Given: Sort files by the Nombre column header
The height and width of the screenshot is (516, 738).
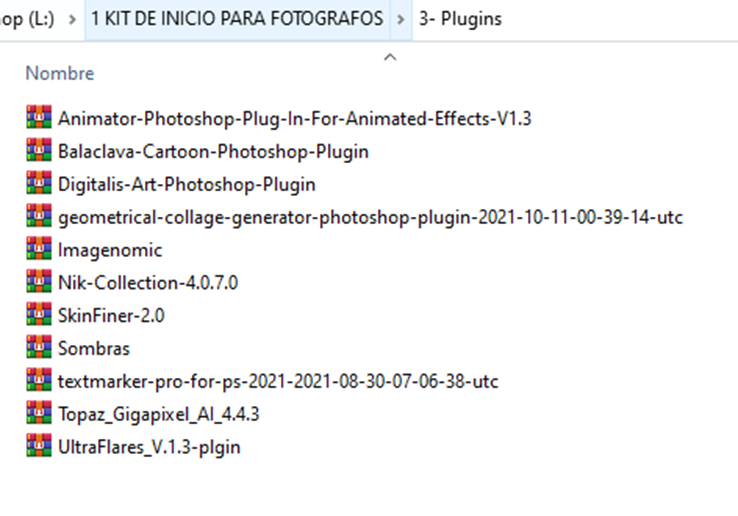Looking at the screenshot, I should point(60,73).
